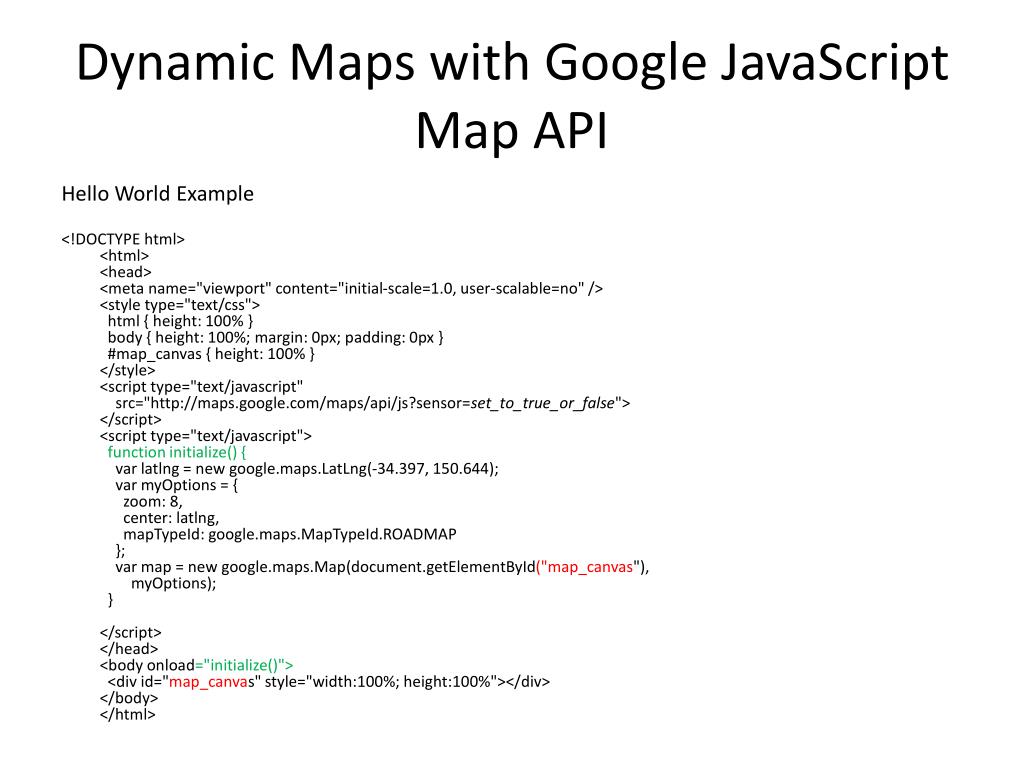Select the '<div id="map_canvas"' line

pos(329,682)
